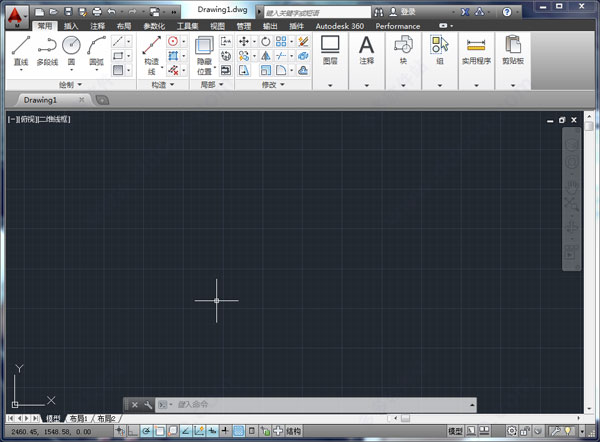
Task: Expand the 绘制 draw panel
Action: tap(71, 85)
